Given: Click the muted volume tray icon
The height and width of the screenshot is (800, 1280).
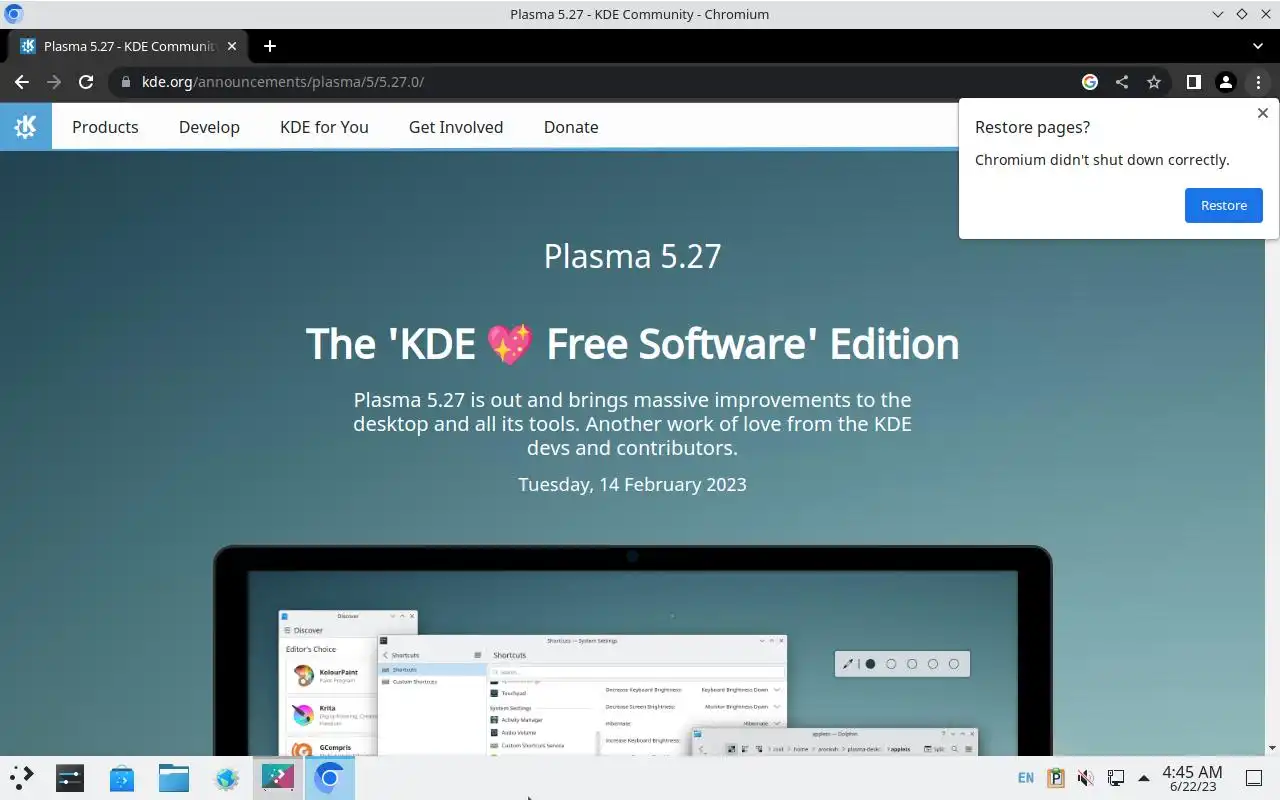Looking at the screenshot, I should [1086, 778].
